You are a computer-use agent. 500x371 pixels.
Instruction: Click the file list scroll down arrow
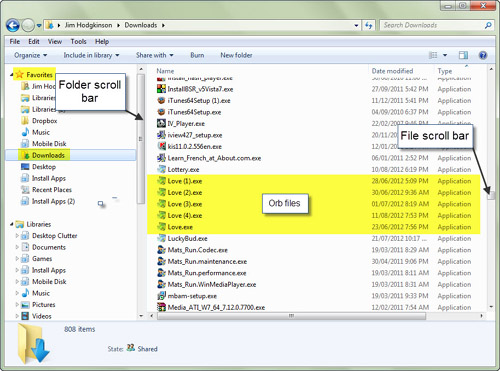point(491,307)
